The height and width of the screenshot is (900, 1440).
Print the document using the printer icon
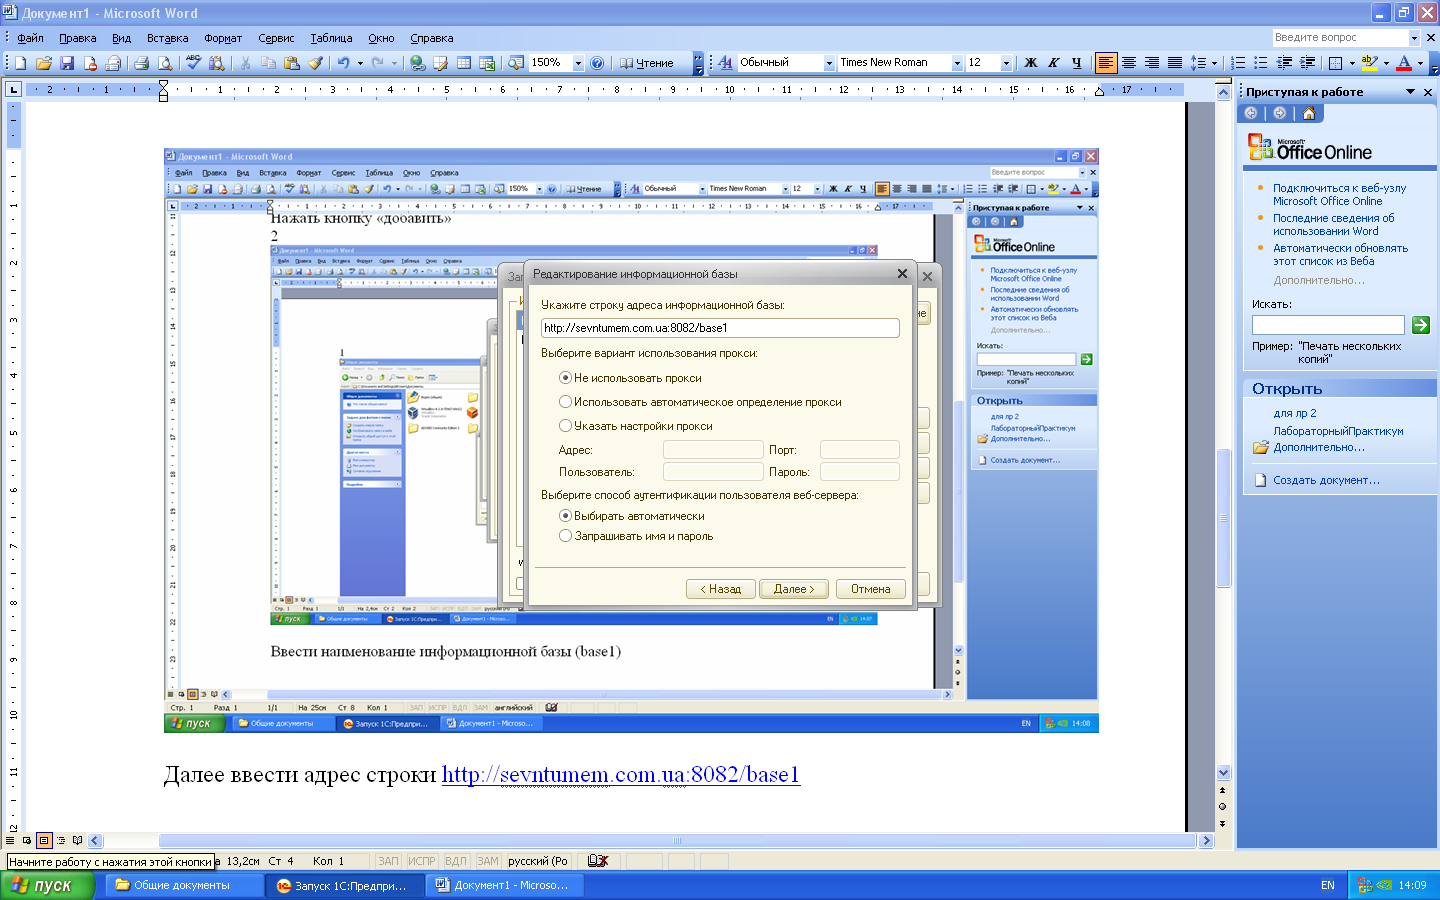tap(141, 63)
